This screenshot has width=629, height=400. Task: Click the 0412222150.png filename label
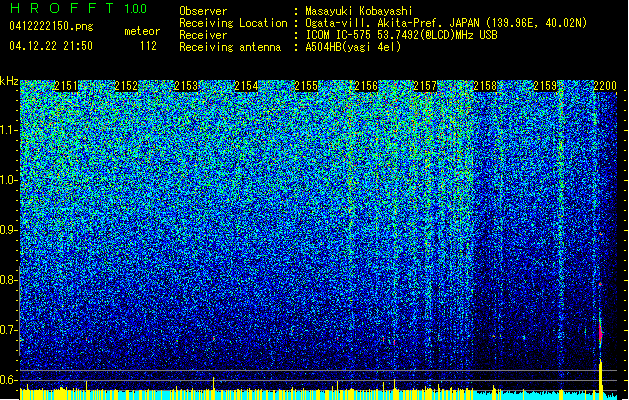51,26
